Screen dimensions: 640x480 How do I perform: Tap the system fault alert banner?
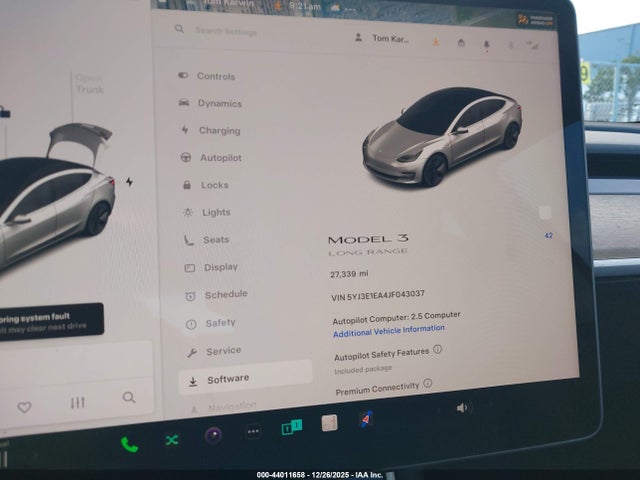tap(51, 321)
